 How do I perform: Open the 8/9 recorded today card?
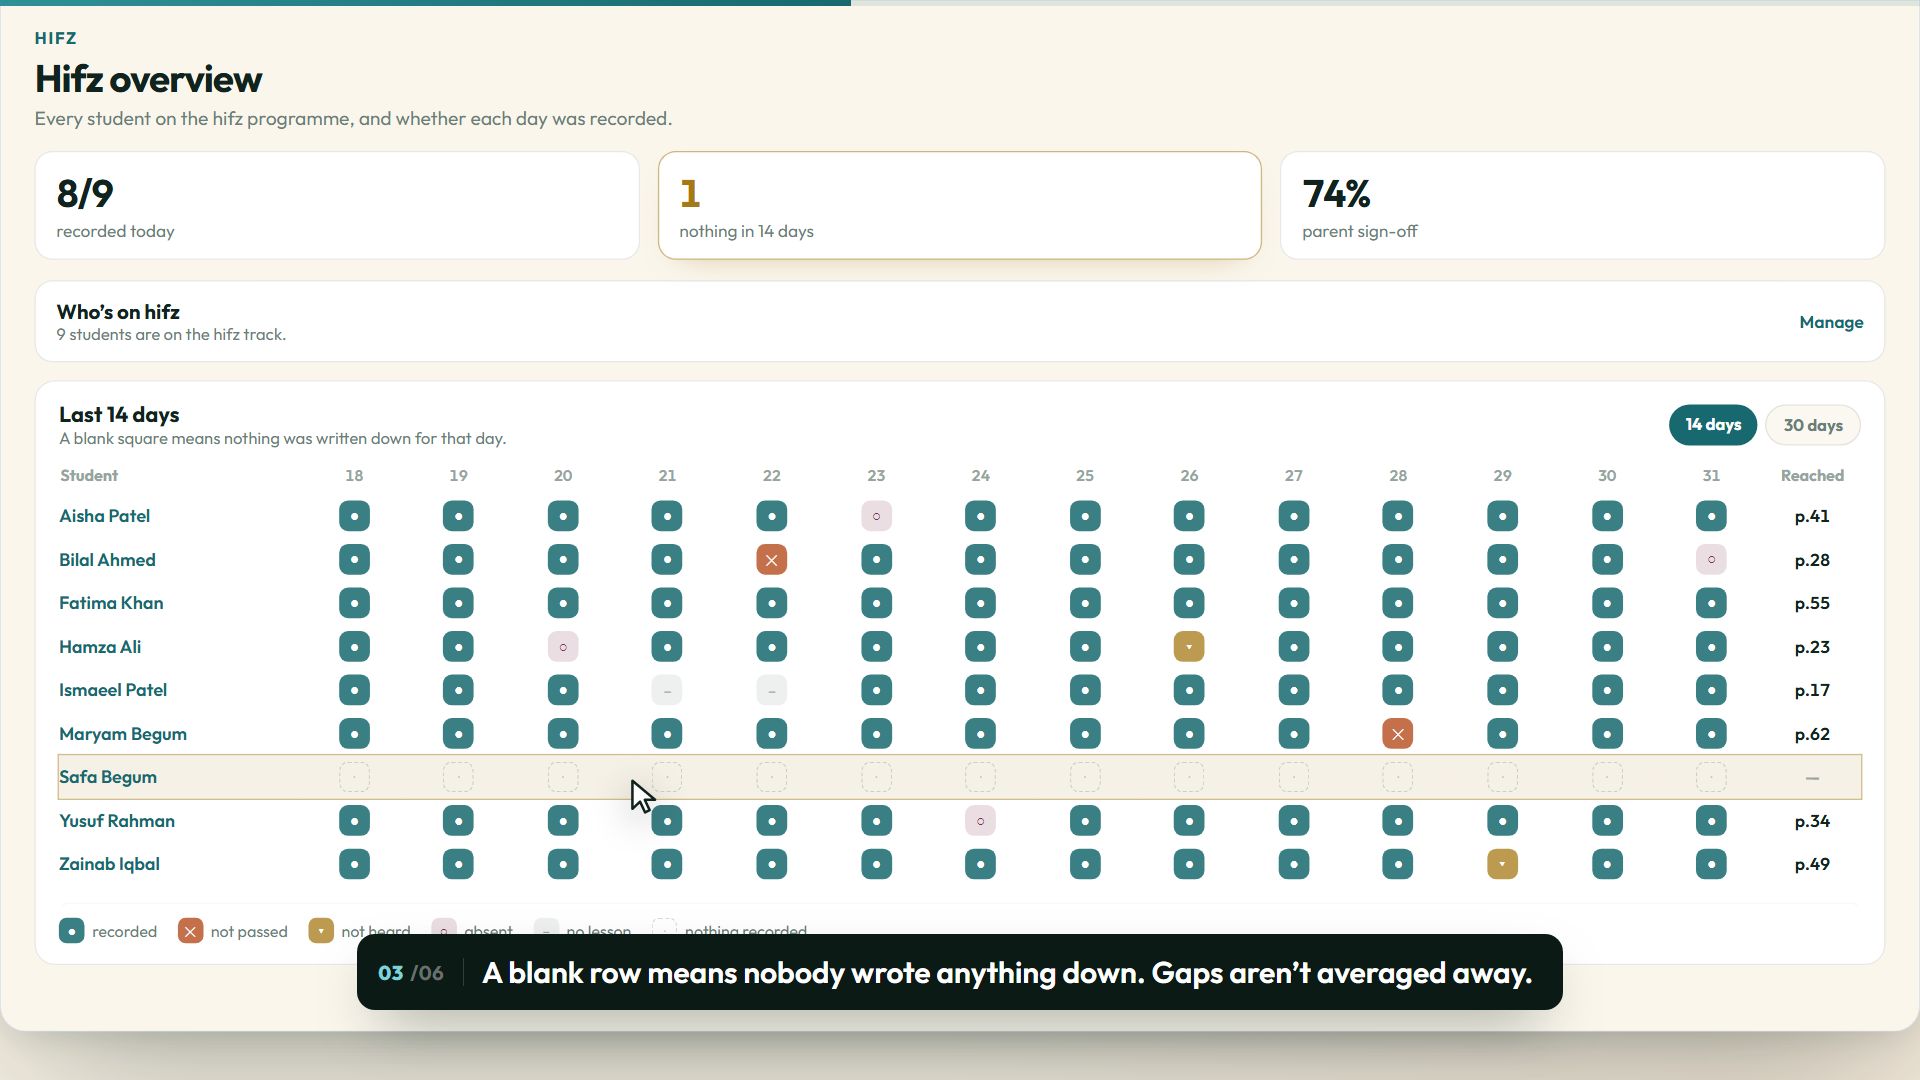(337, 205)
